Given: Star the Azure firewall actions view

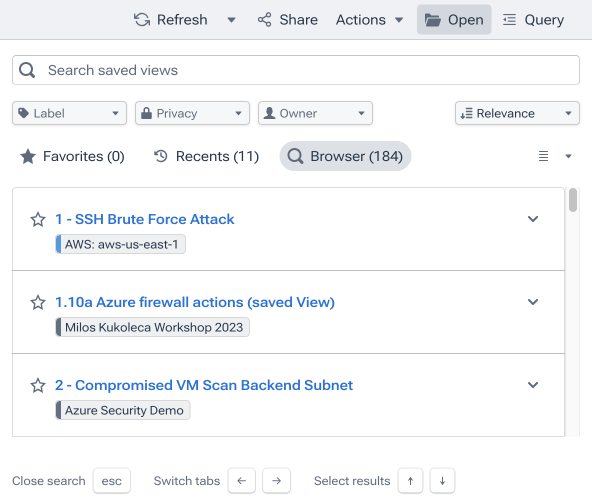Looking at the screenshot, I should pyautogui.click(x=38, y=302).
